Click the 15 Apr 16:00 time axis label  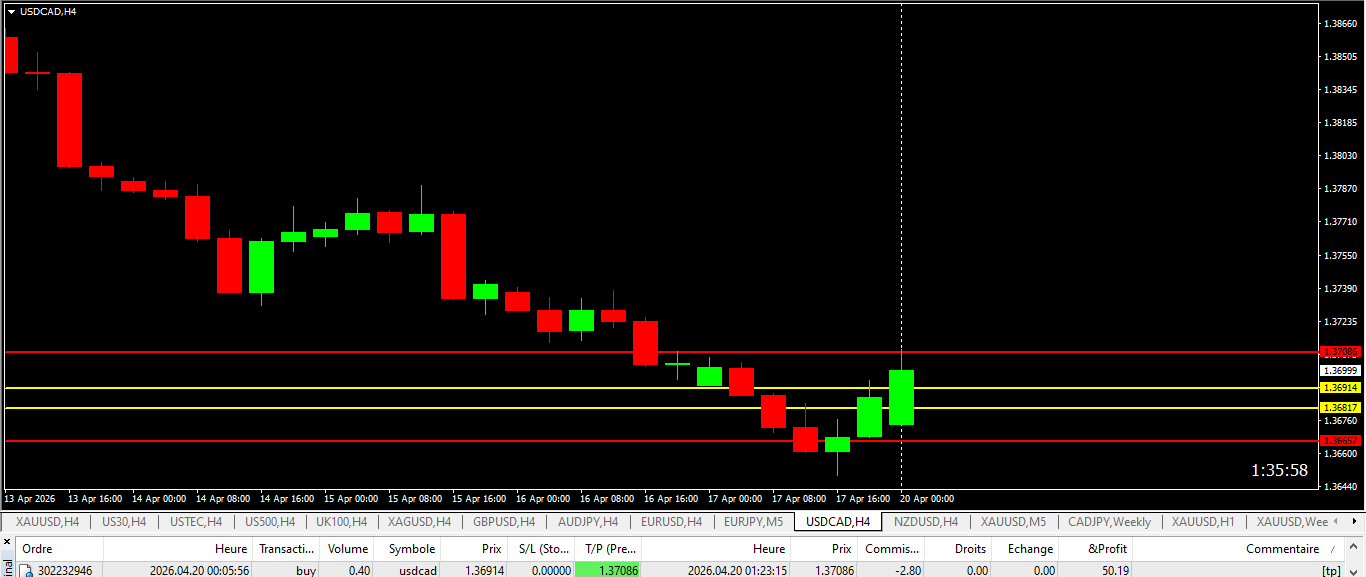pos(477,498)
